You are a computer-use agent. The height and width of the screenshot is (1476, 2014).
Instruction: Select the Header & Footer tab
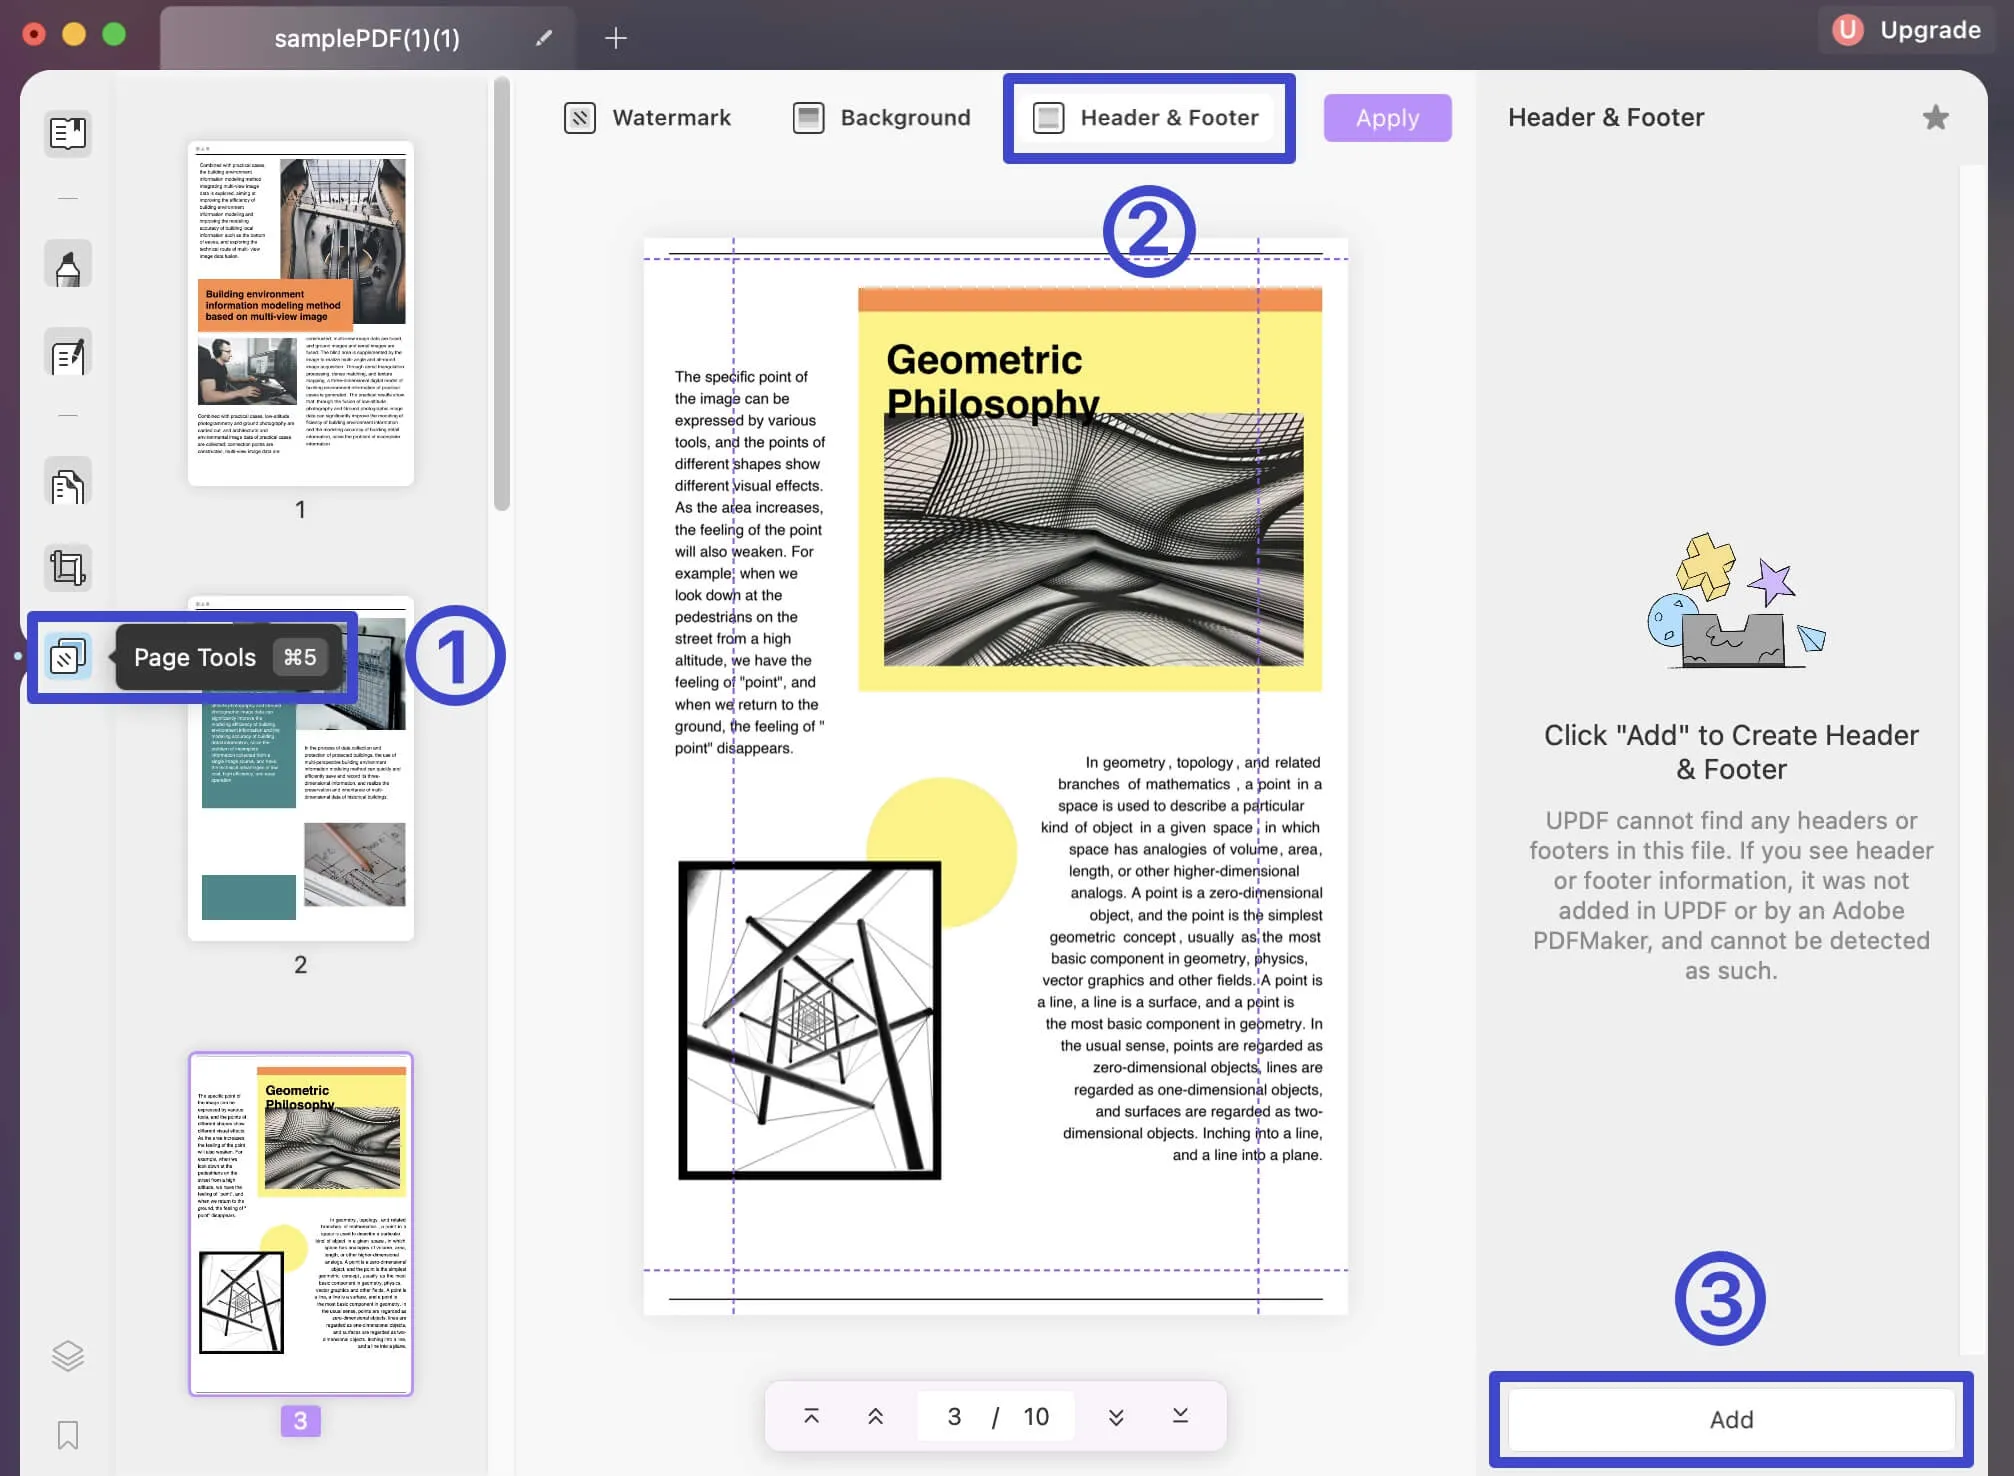coord(1148,118)
